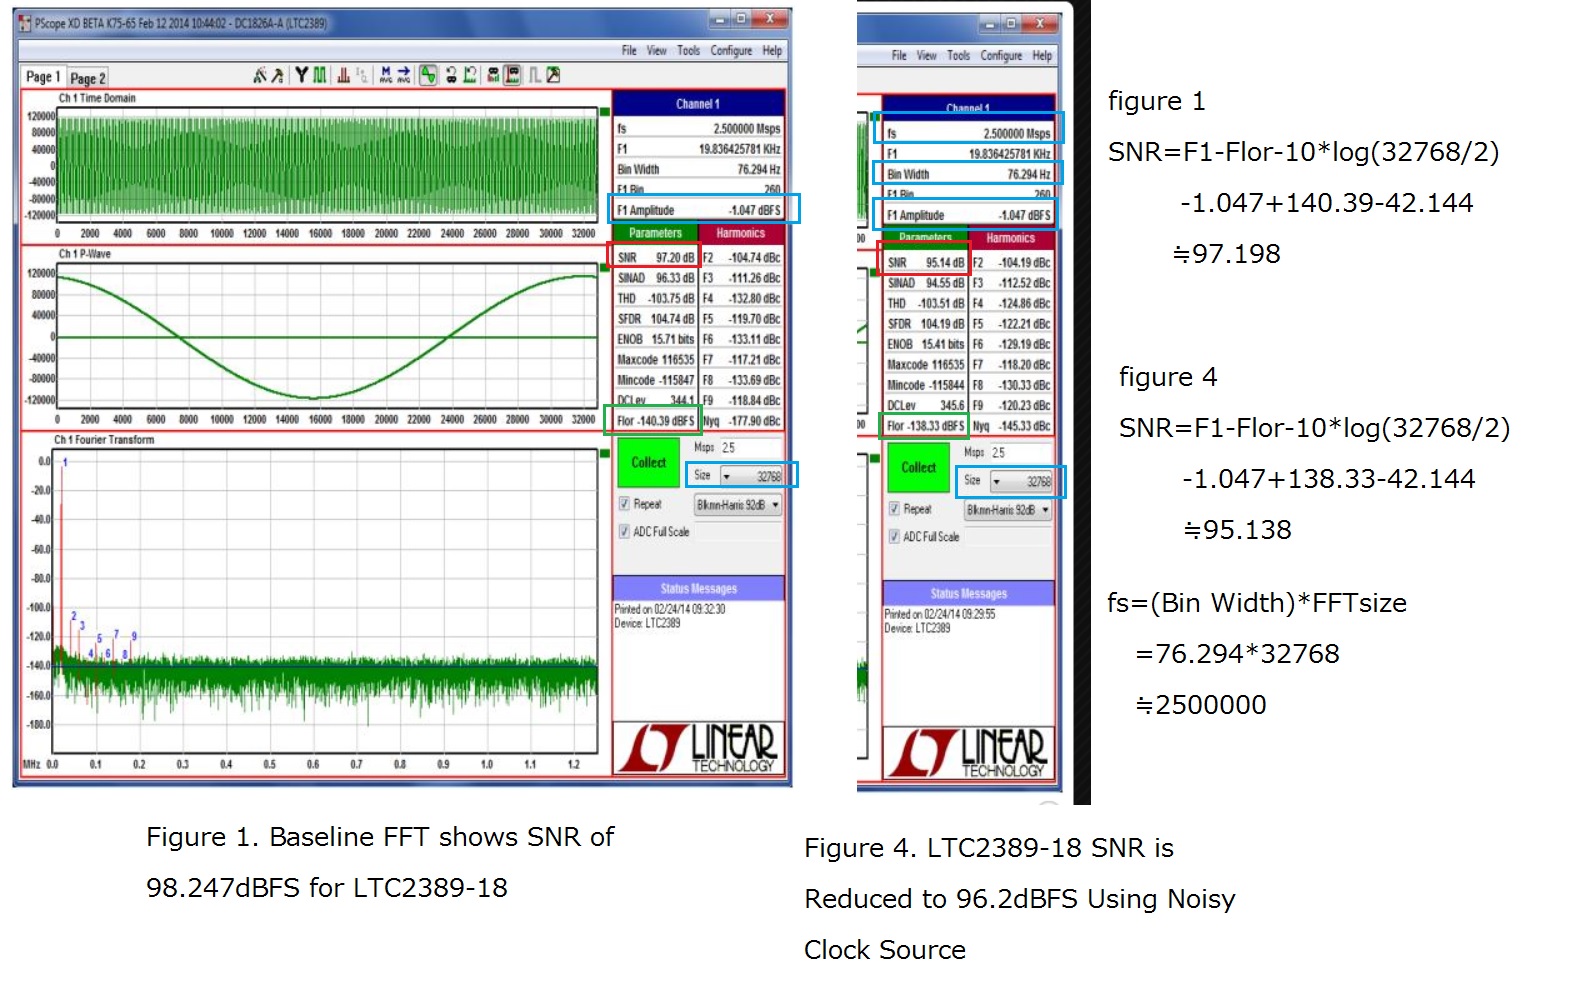Image resolution: width=1574 pixels, height=996 pixels.
Task: Open the Configure menu in the right window
Action: click(x=1001, y=55)
